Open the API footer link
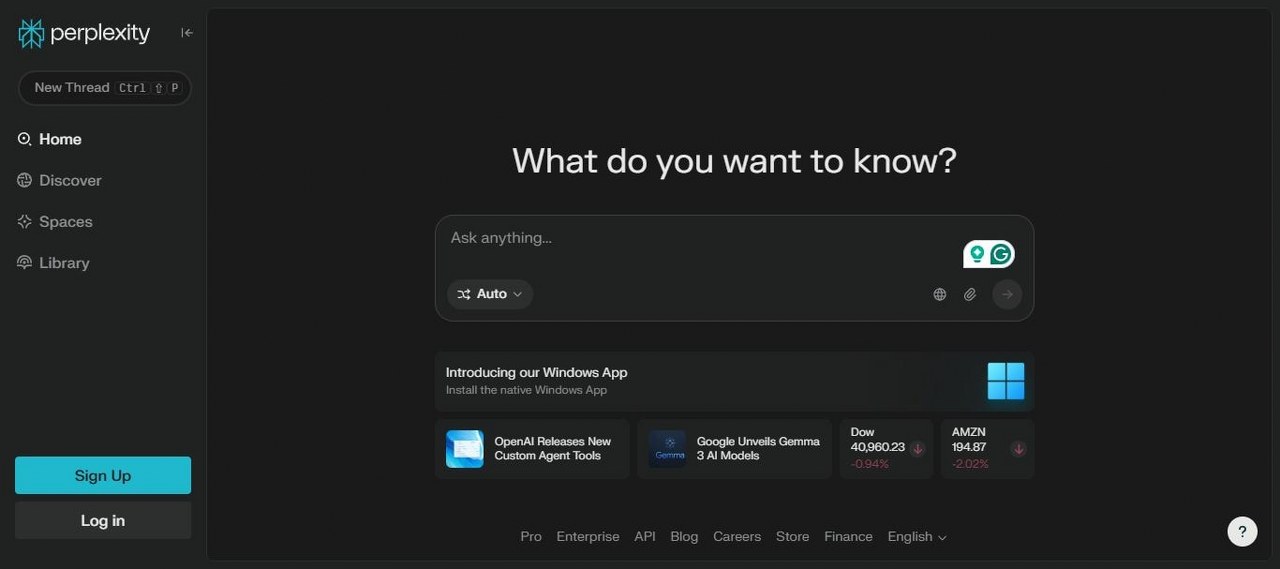The height and width of the screenshot is (569, 1280). coord(645,537)
